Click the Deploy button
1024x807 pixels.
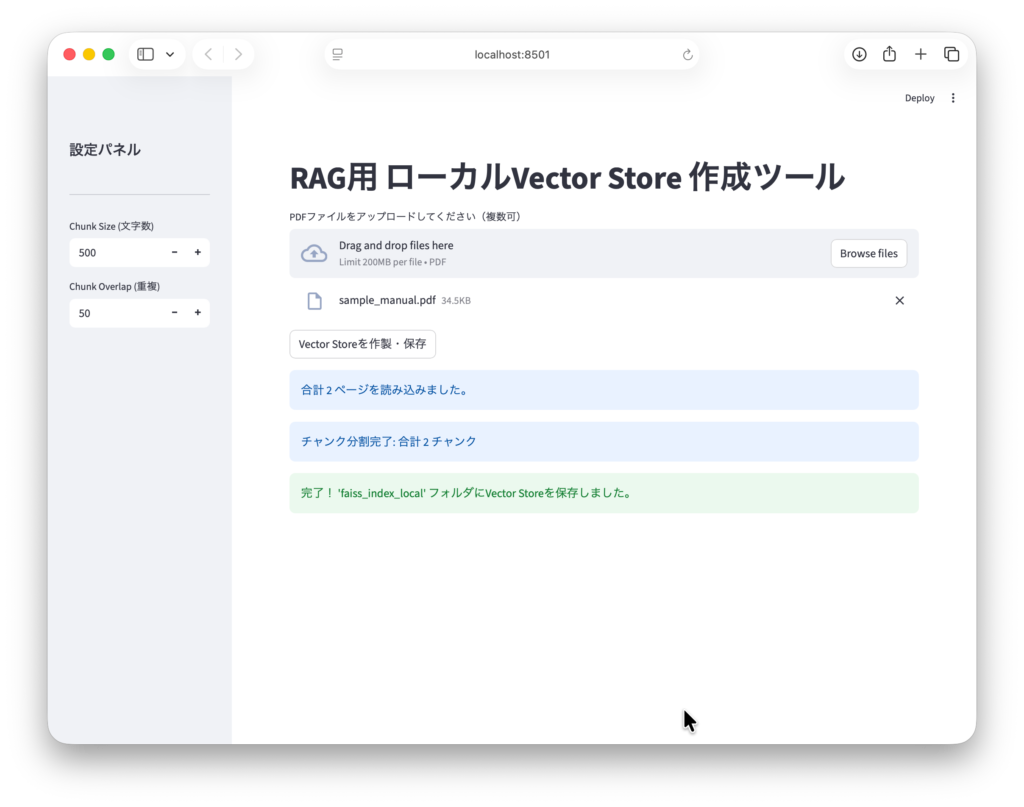click(919, 98)
